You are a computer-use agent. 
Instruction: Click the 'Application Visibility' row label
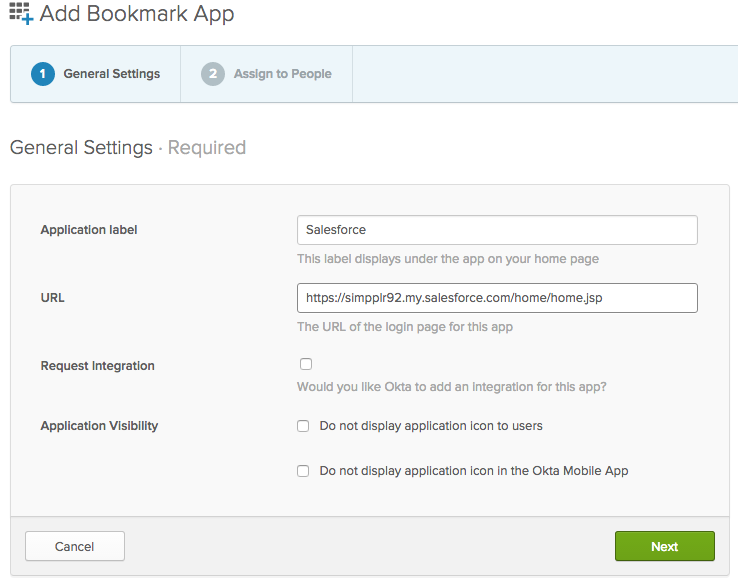pyautogui.click(x=99, y=425)
